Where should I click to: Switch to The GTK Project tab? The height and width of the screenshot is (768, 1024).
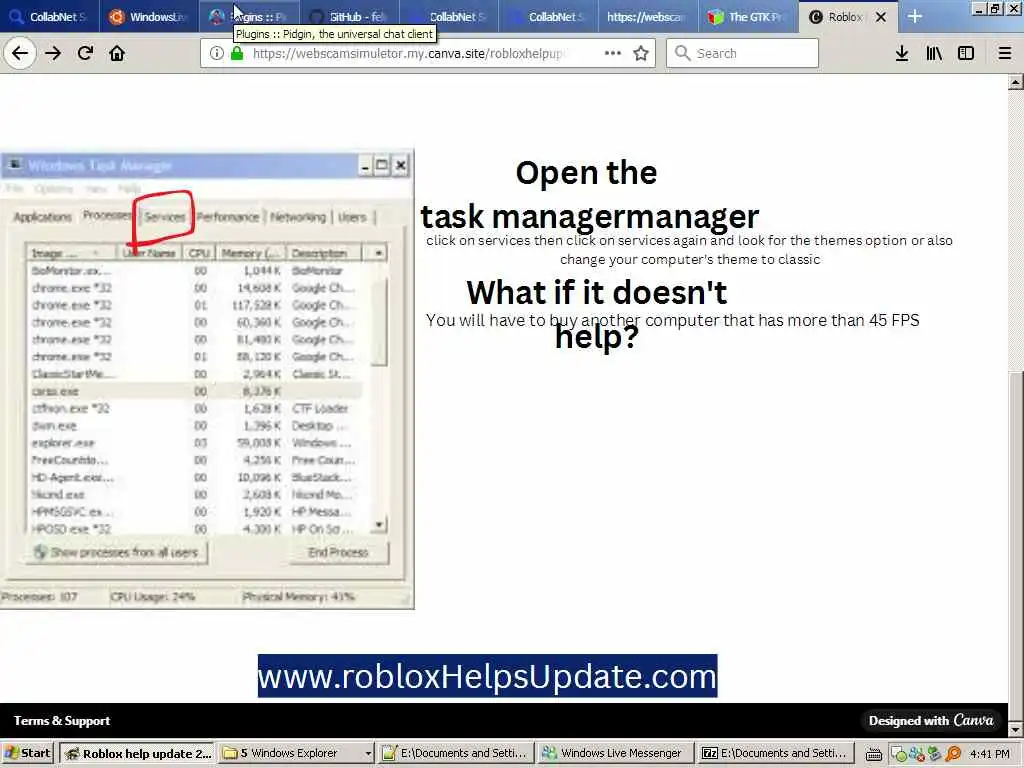click(x=748, y=17)
